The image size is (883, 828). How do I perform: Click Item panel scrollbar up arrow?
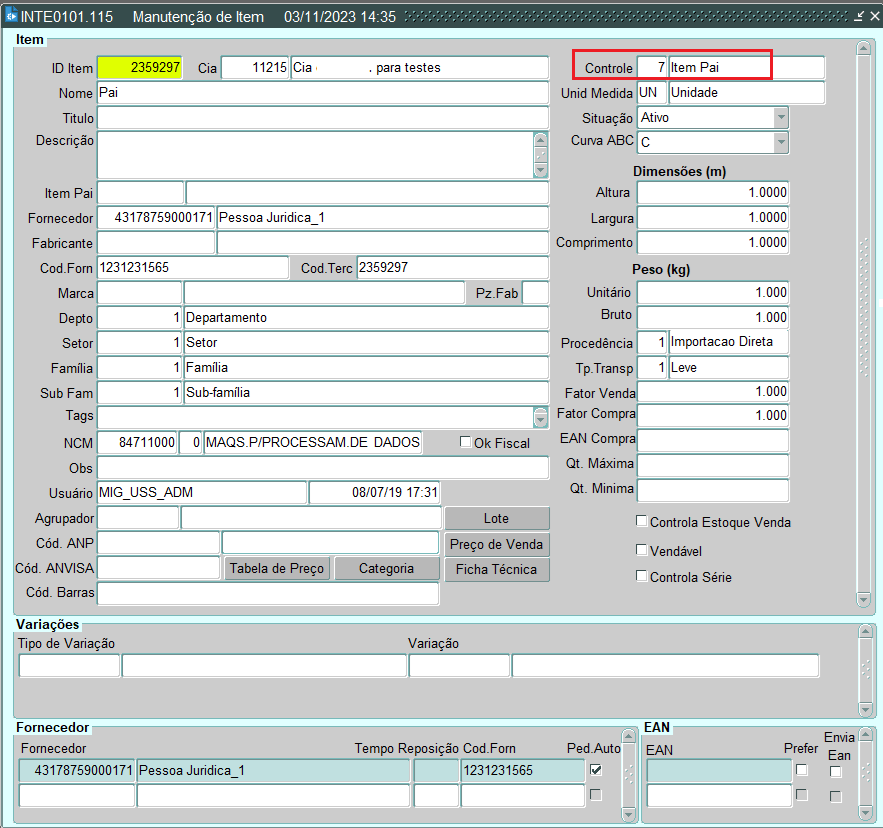pyautogui.click(x=864, y=47)
